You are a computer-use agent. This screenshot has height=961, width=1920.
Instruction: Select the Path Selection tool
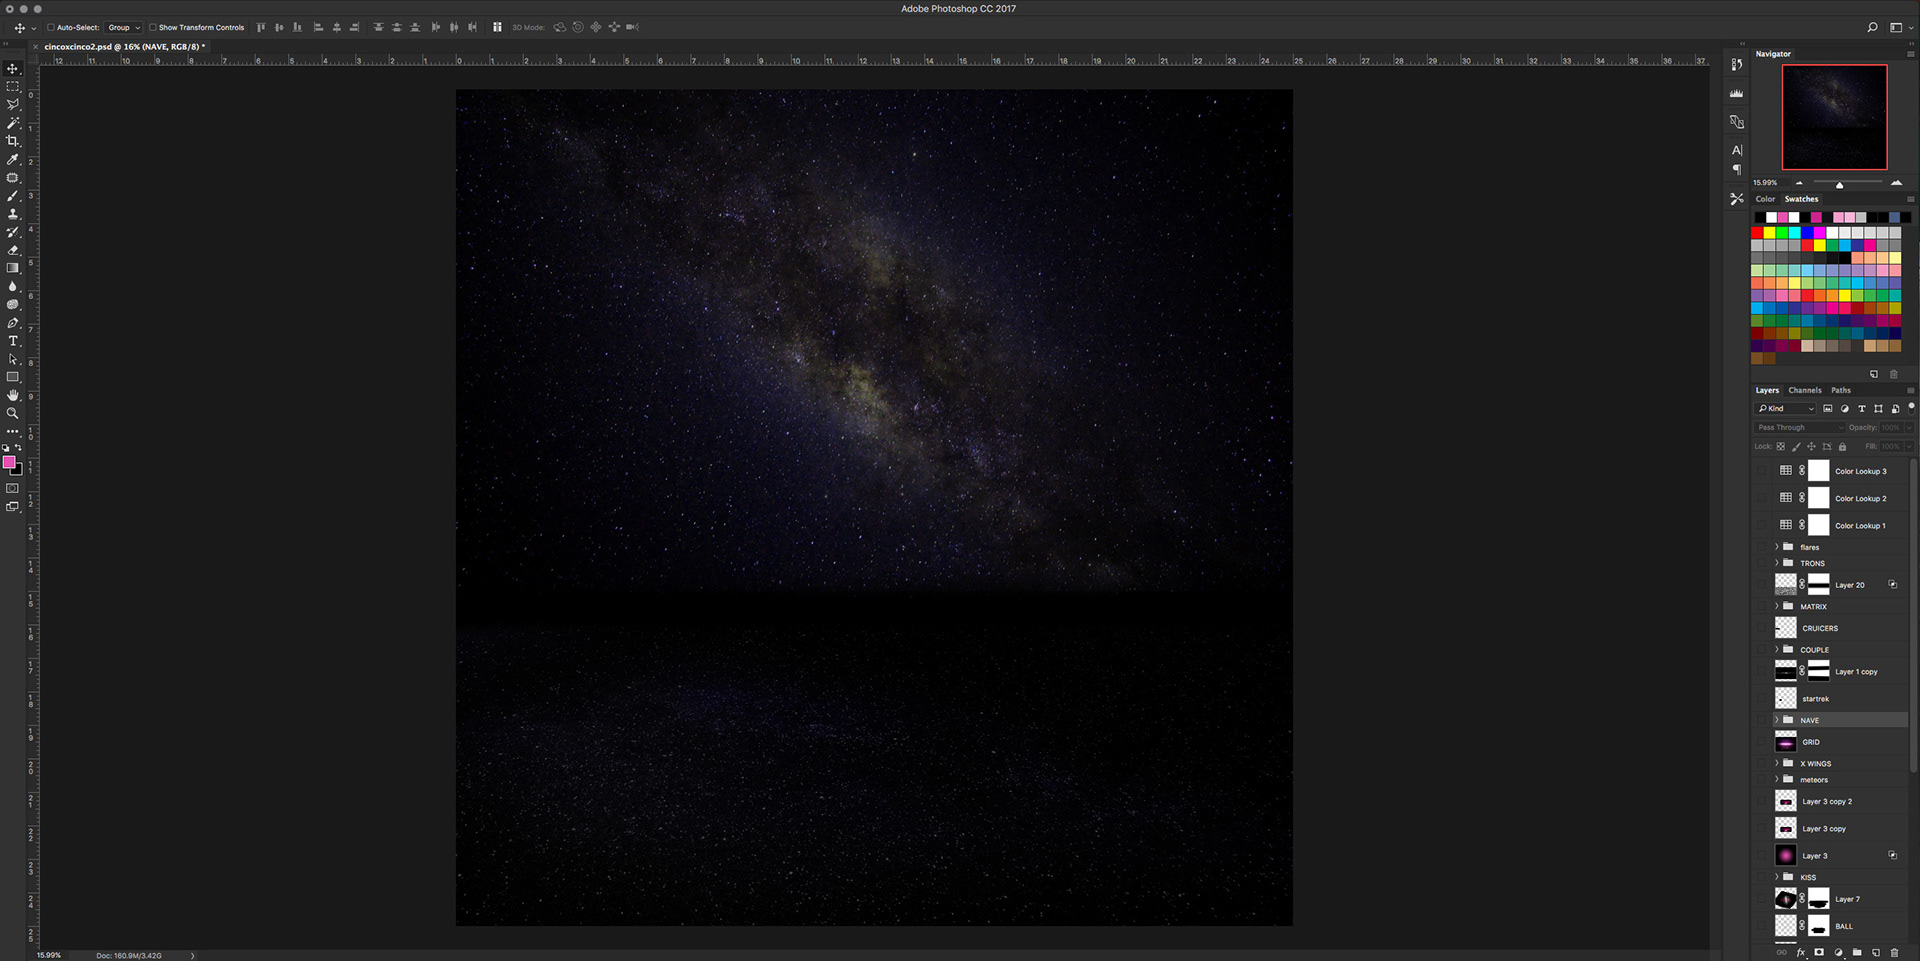pos(13,359)
